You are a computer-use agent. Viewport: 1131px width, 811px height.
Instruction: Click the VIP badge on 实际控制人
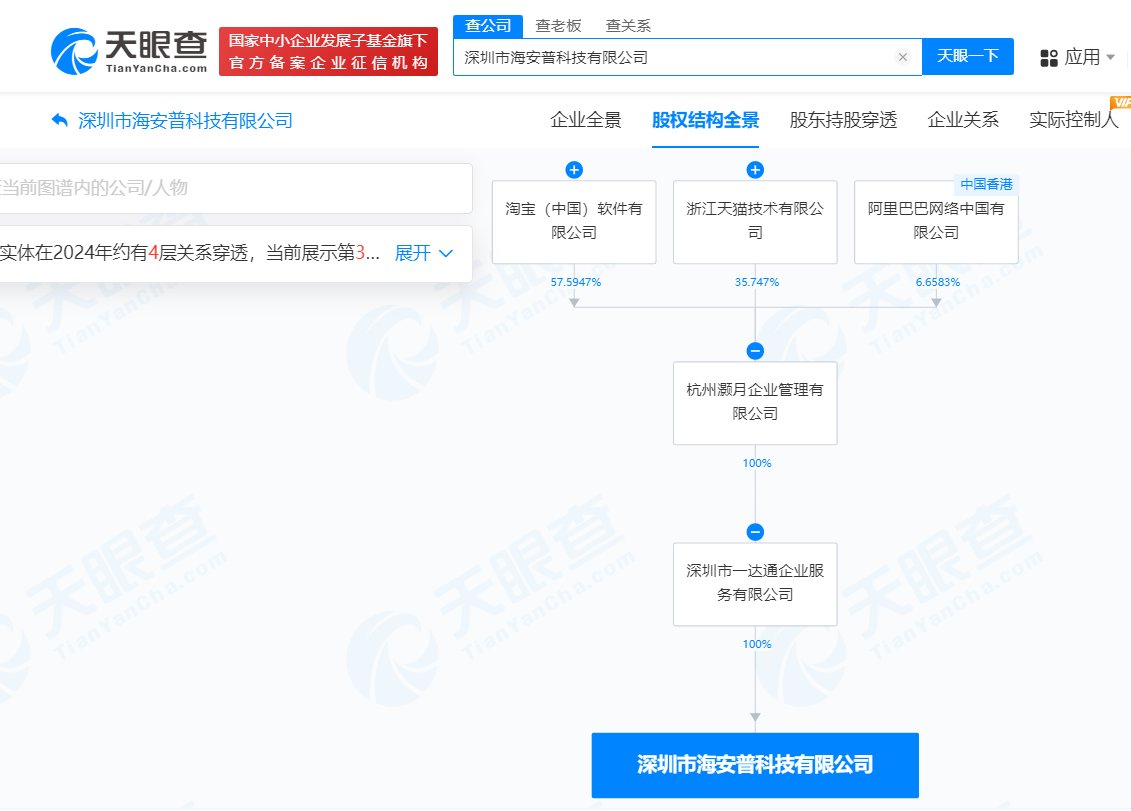coord(1121,102)
